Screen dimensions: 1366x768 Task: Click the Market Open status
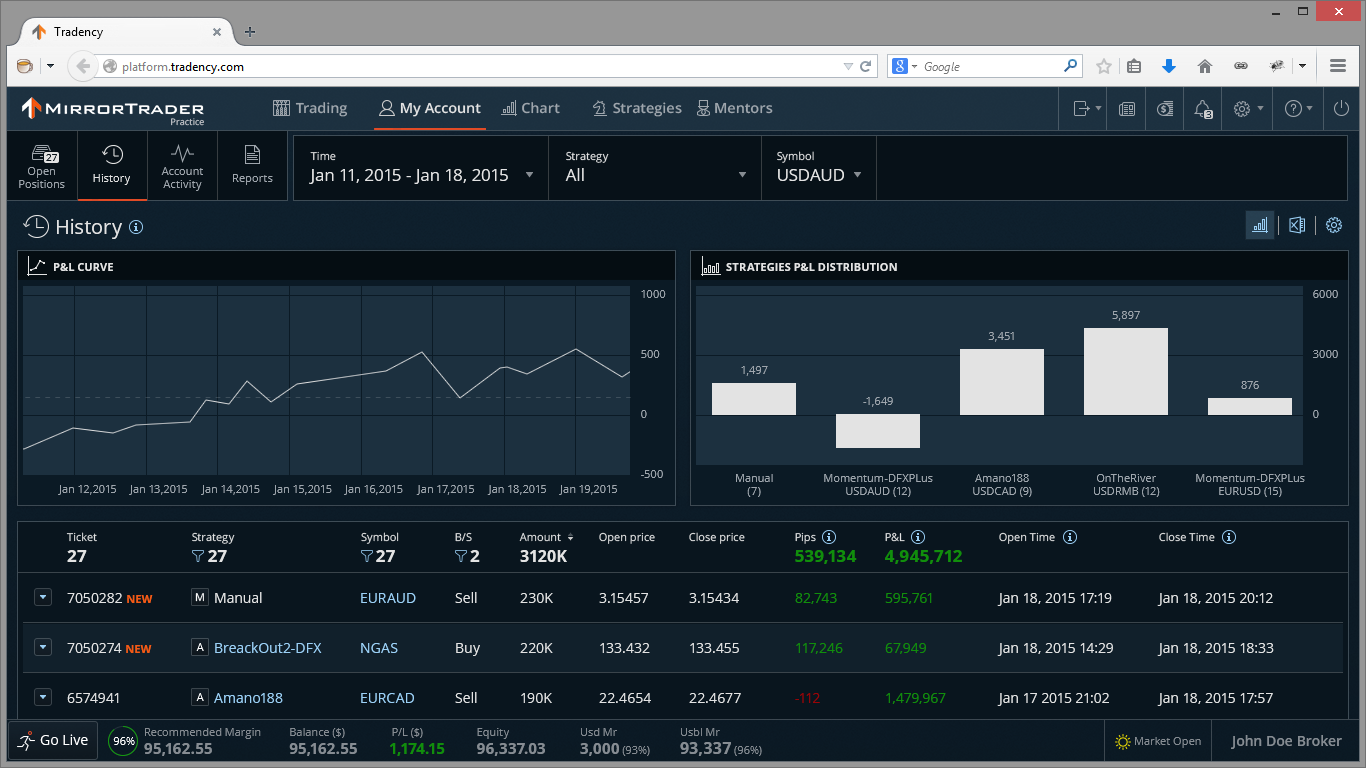(x=1159, y=741)
